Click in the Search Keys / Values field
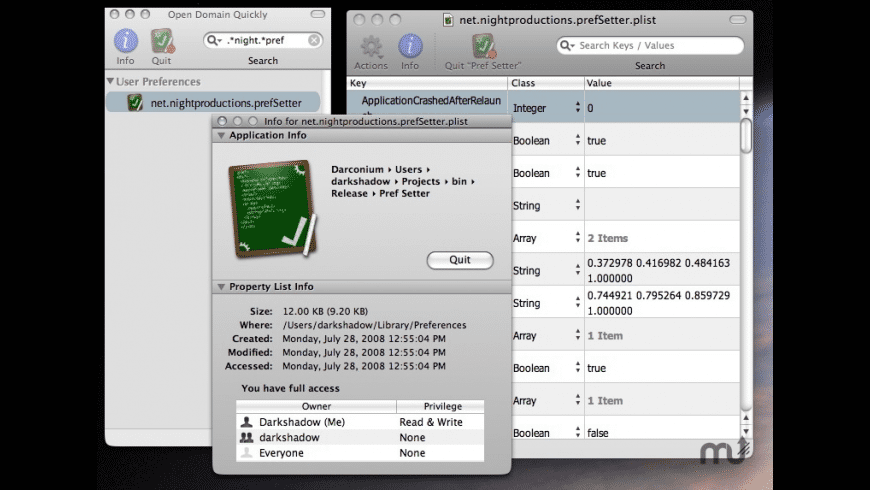This screenshot has width=870, height=490. pyautogui.click(x=655, y=46)
